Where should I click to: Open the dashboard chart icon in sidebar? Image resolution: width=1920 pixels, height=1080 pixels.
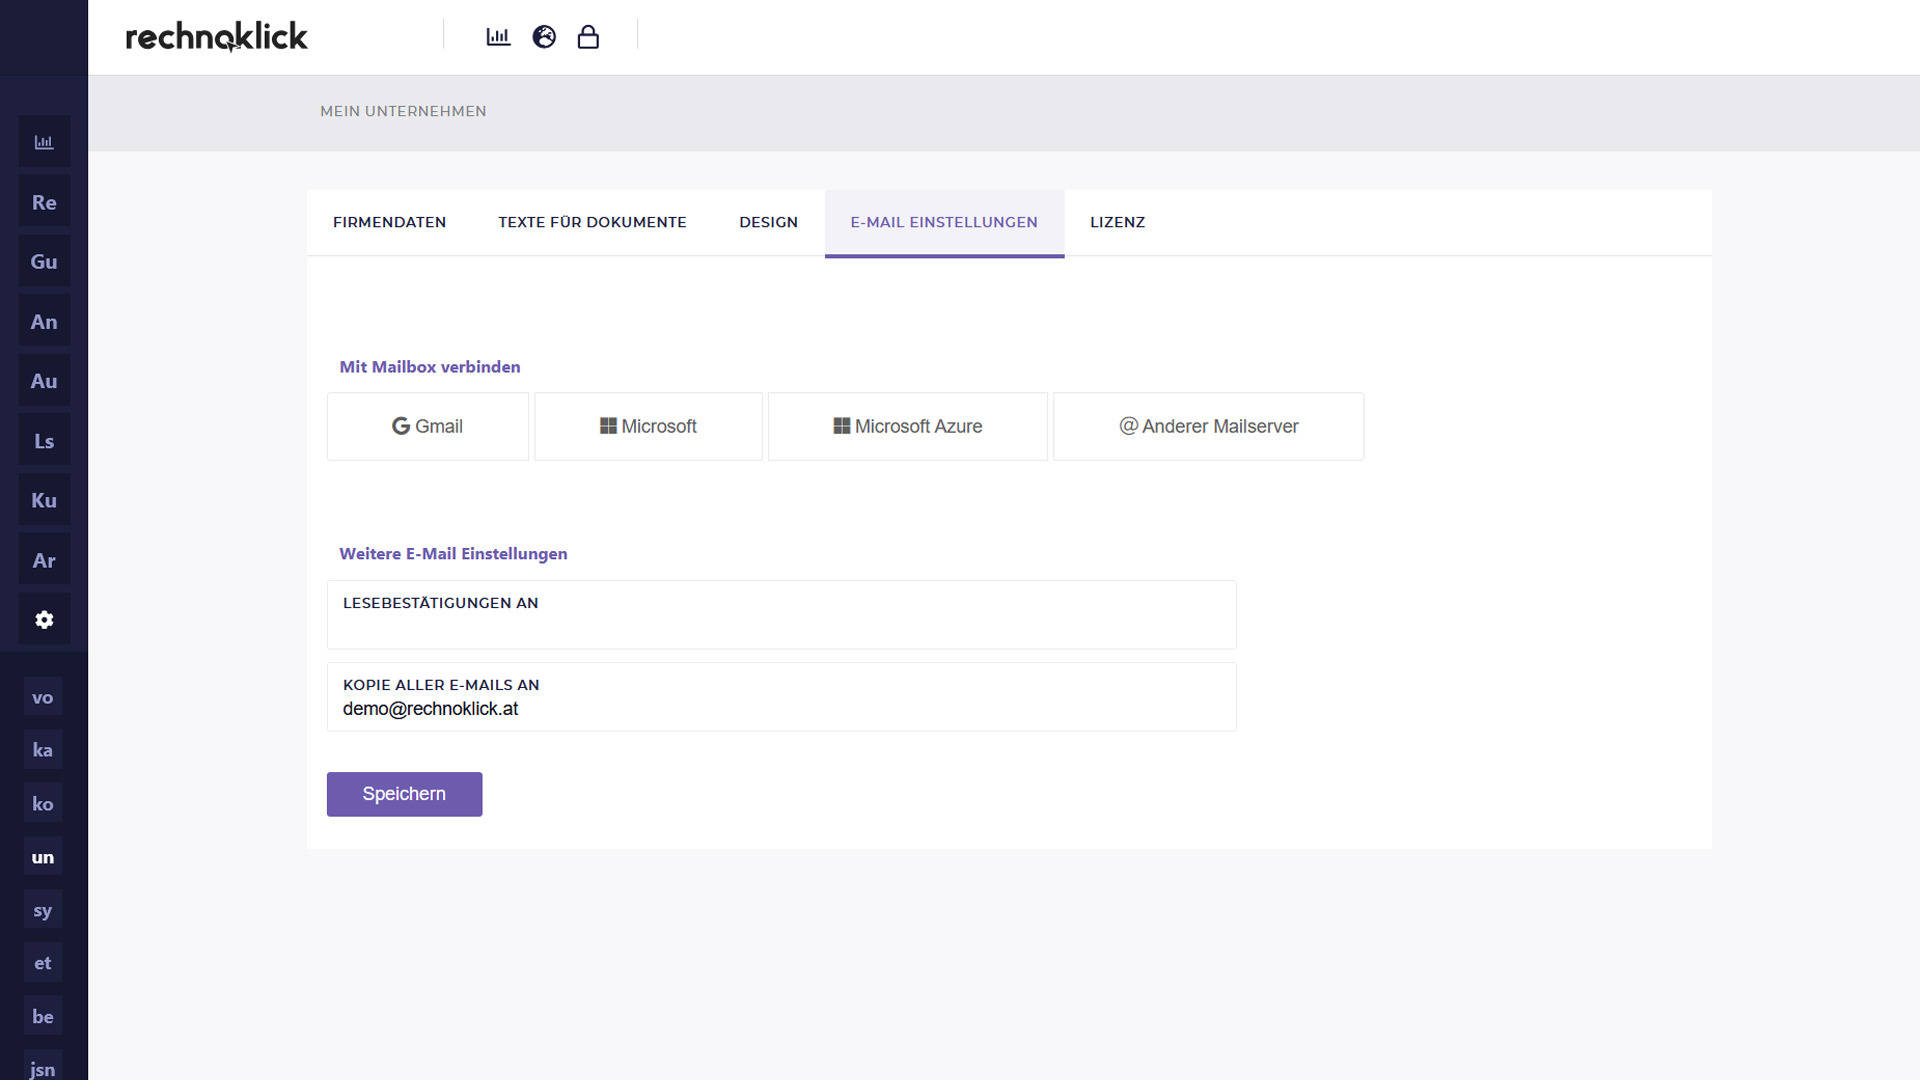pyautogui.click(x=44, y=142)
